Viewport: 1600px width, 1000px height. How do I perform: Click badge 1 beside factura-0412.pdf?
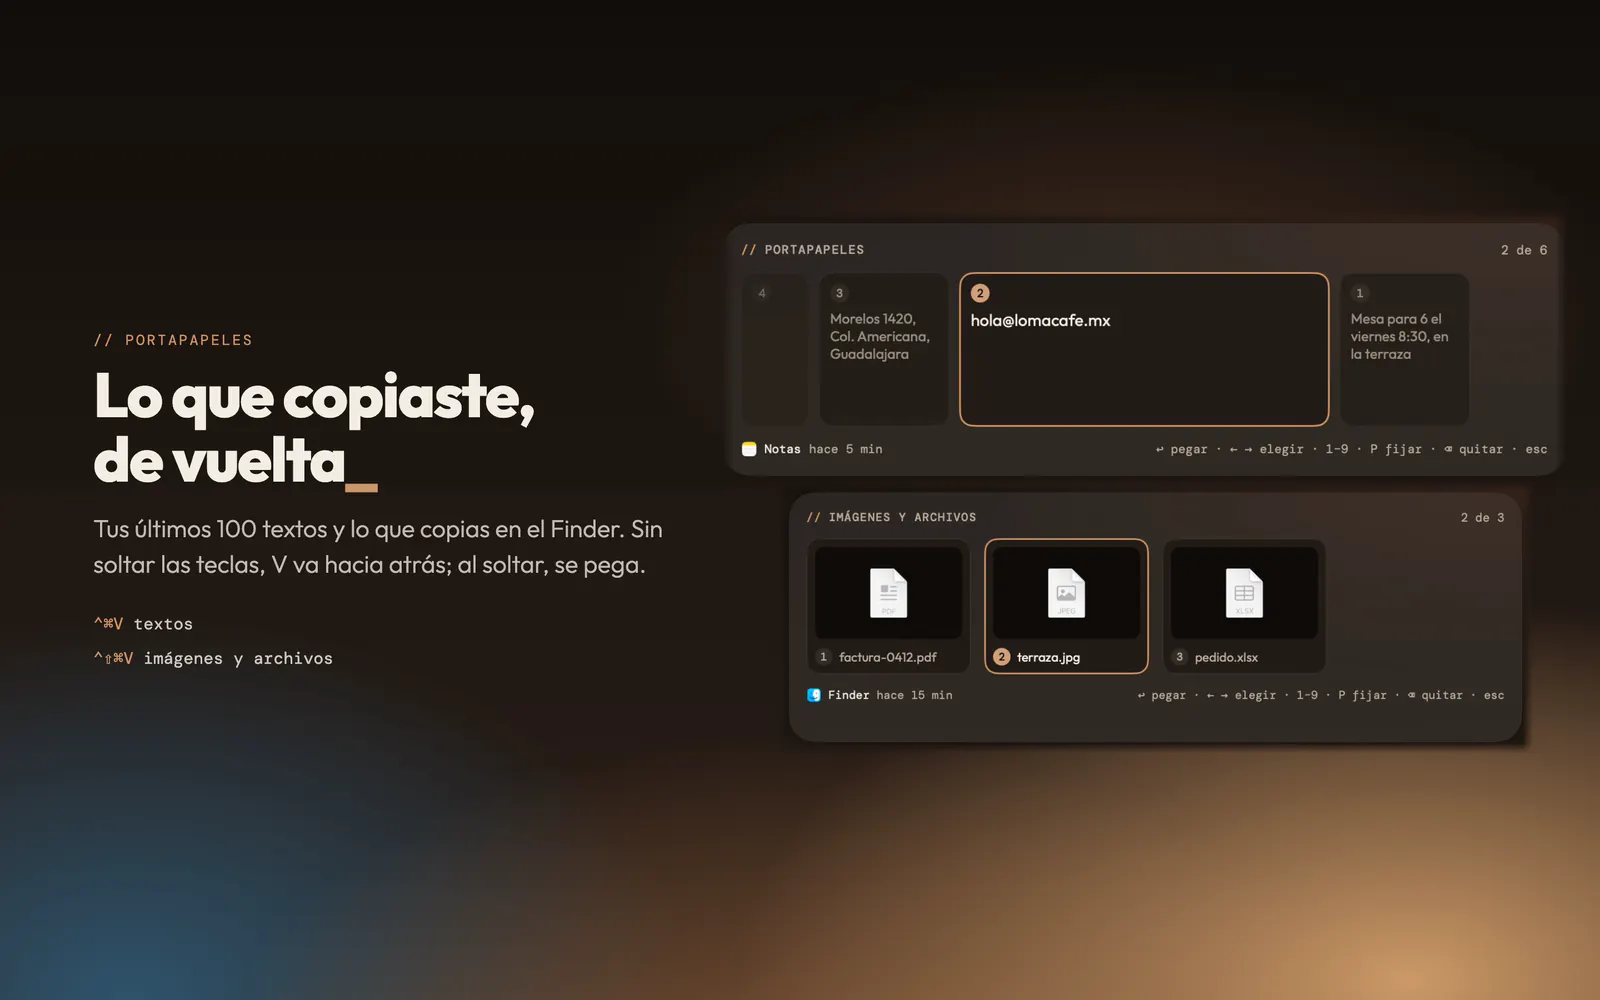pyautogui.click(x=823, y=657)
